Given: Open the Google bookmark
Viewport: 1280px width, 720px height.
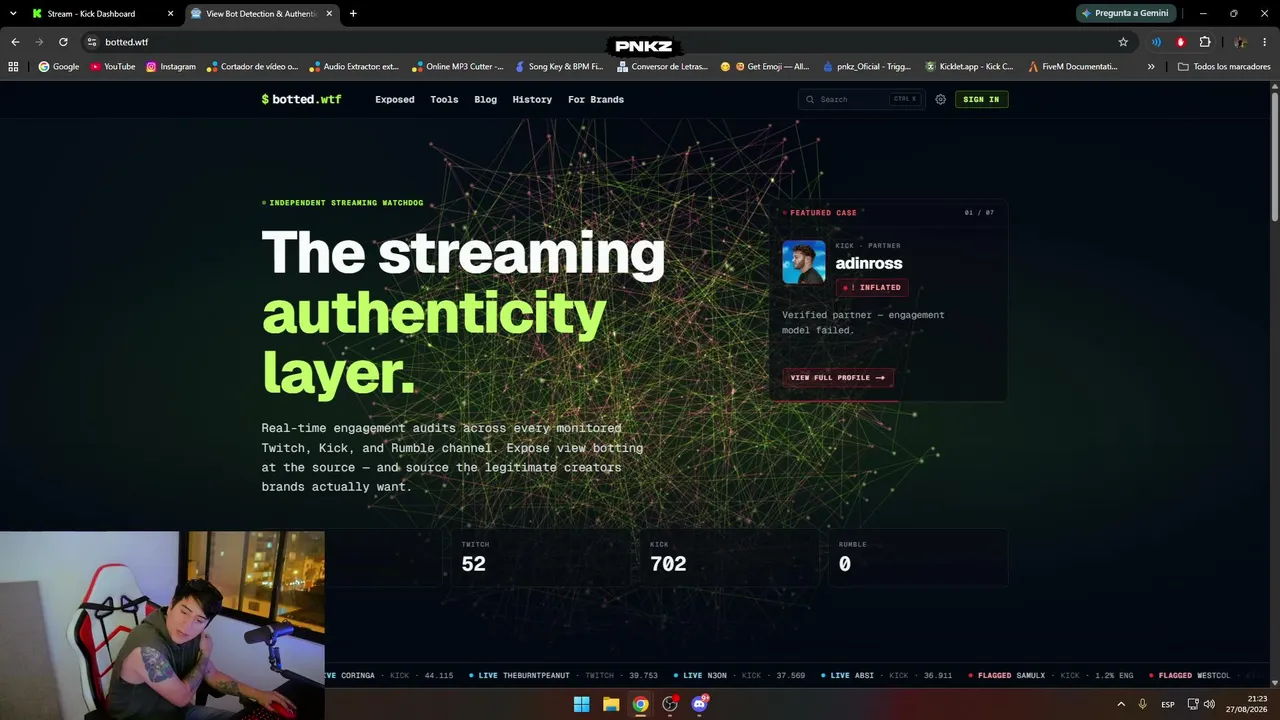Looking at the screenshot, I should [59, 67].
